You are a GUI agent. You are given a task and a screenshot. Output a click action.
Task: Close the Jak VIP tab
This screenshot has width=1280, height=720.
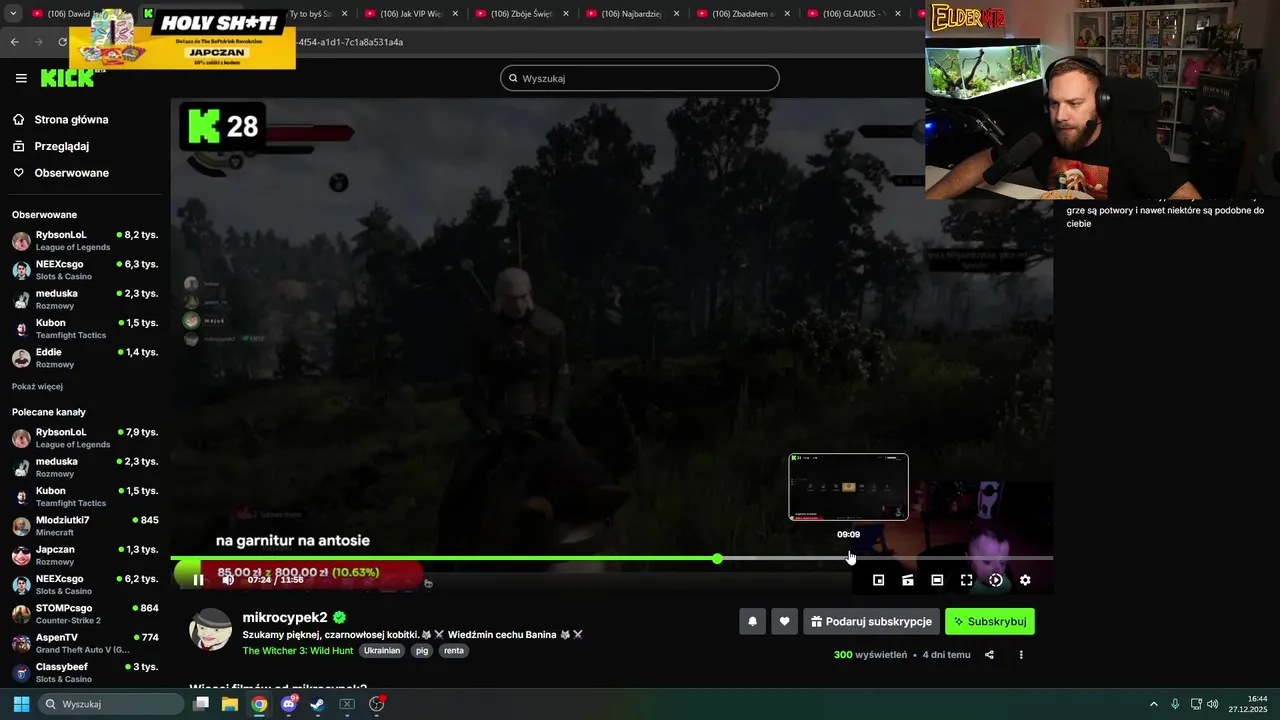[x=454, y=14]
